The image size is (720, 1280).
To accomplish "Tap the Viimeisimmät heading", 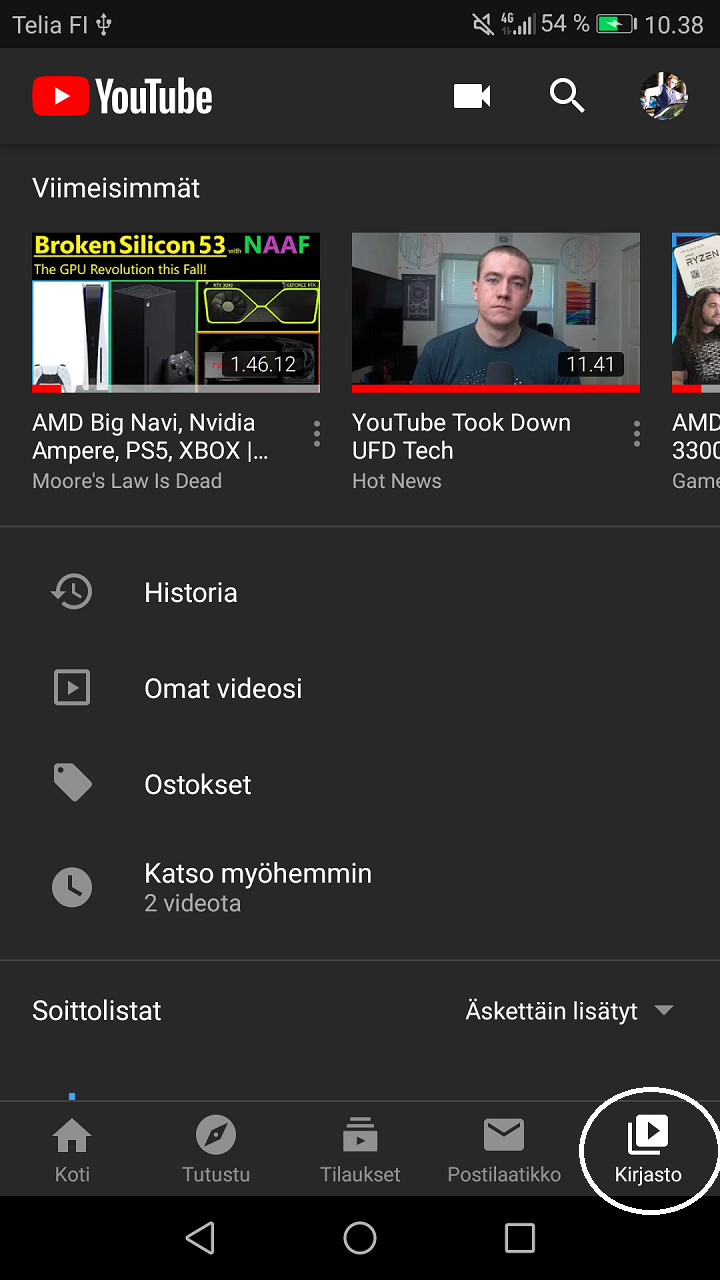I will tap(116, 188).
